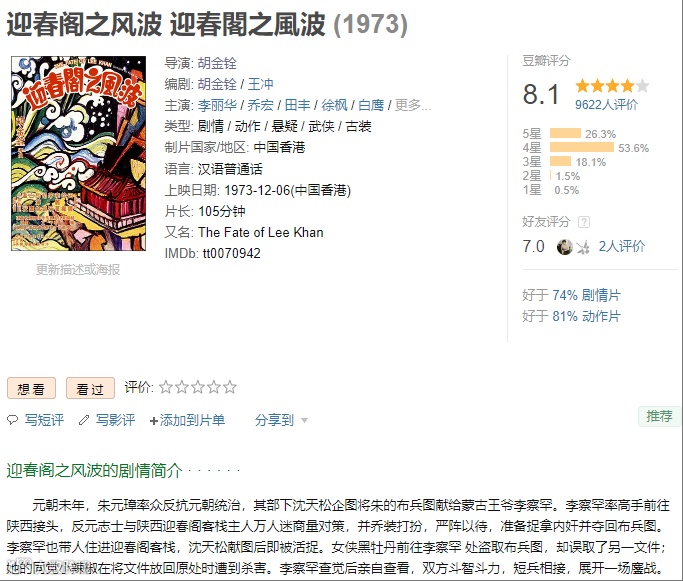The image size is (683, 581).
Task: Mark movie as 想看
Action: point(31,388)
